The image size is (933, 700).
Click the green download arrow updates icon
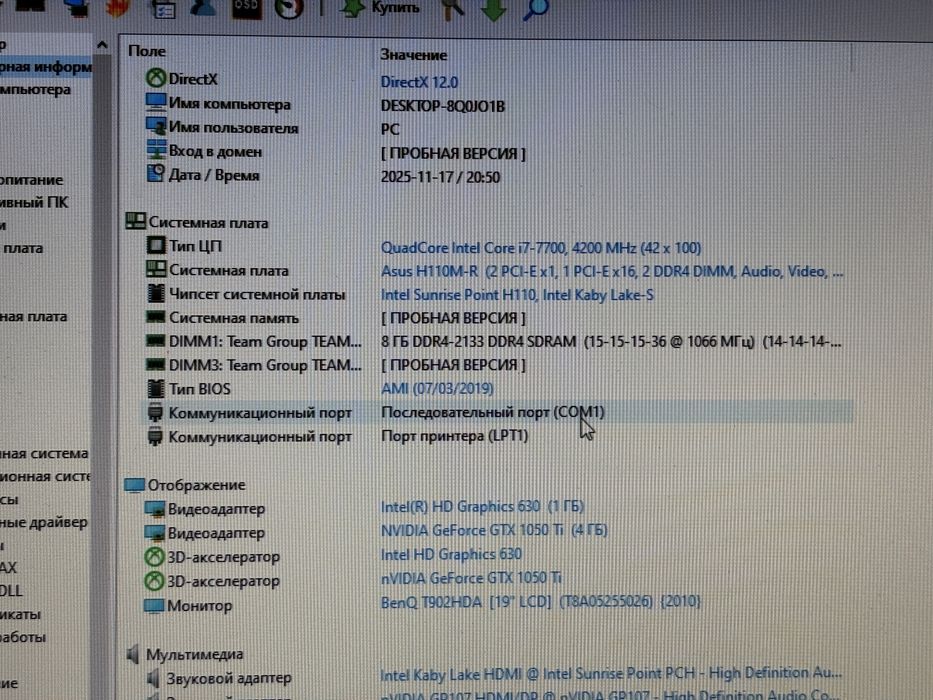(x=493, y=9)
